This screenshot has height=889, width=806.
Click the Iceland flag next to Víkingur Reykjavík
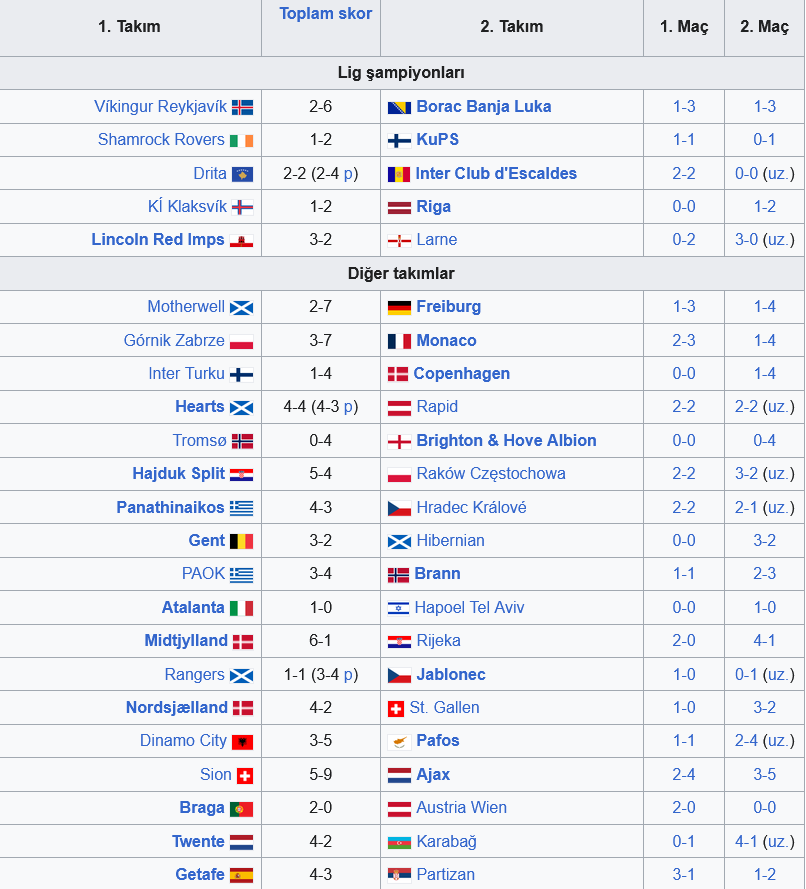coord(242,107)
